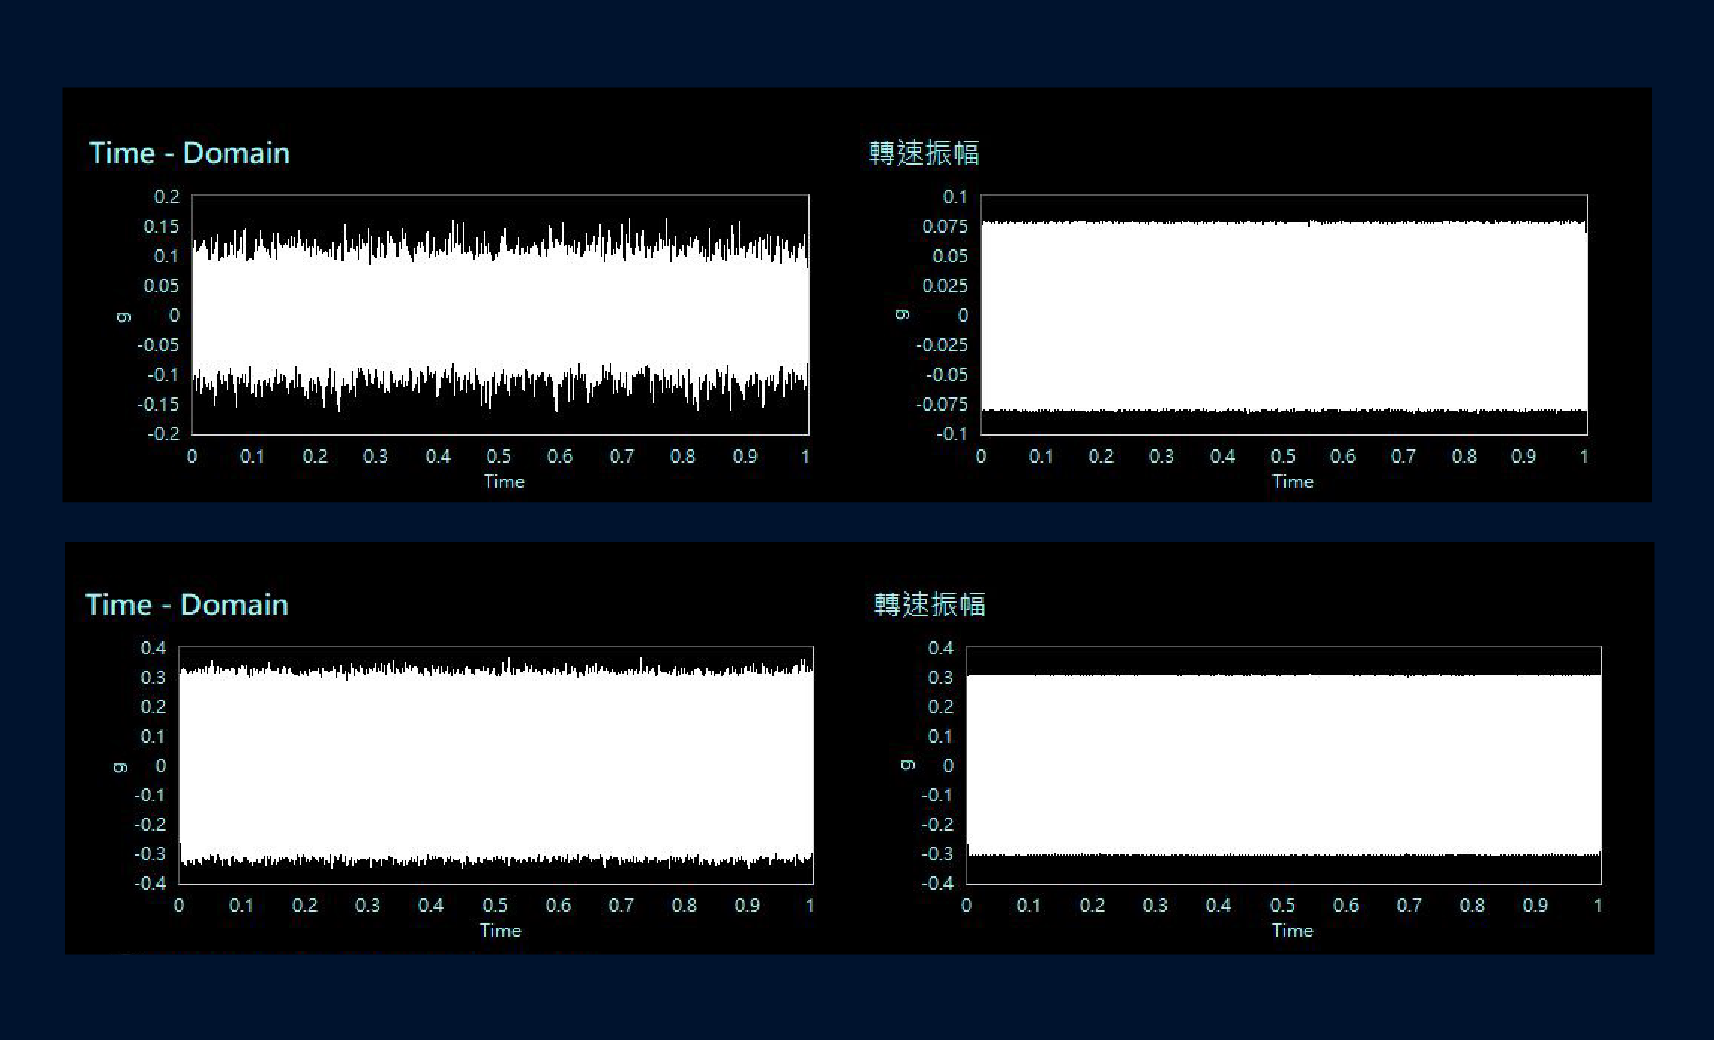Screen dimensions: 1714x1040
Task: Click the 0.025 y-axis tick label
Action: (x=944, y=286)
